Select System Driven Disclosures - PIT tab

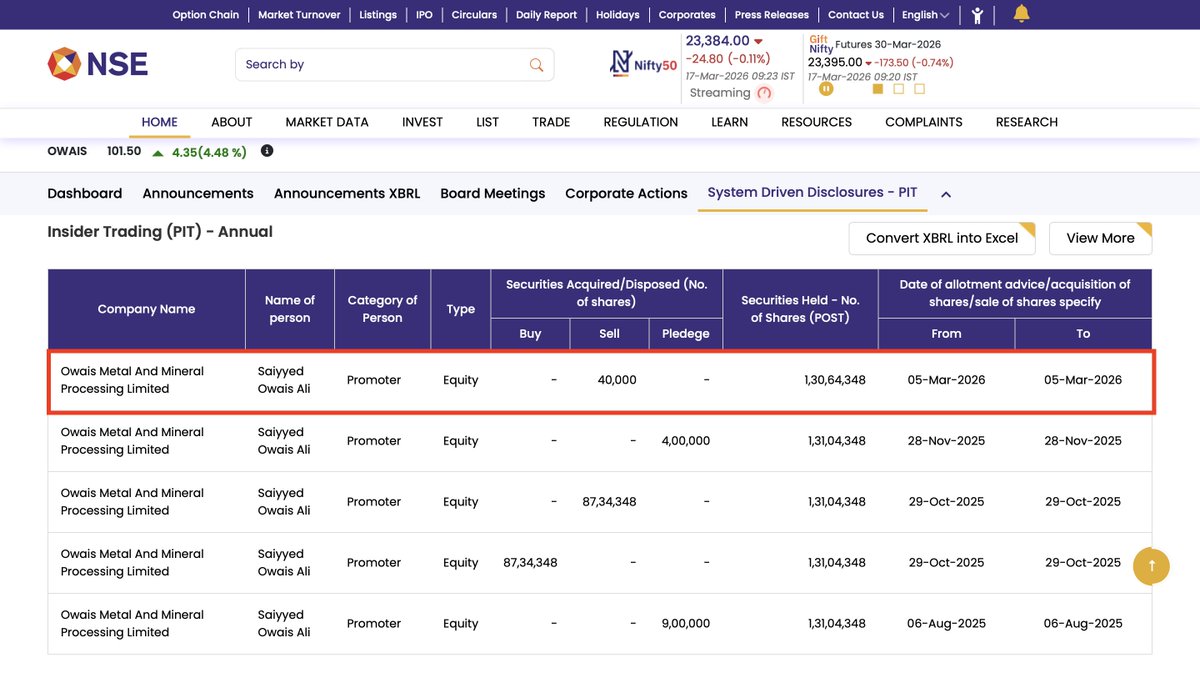pos(812,192)
